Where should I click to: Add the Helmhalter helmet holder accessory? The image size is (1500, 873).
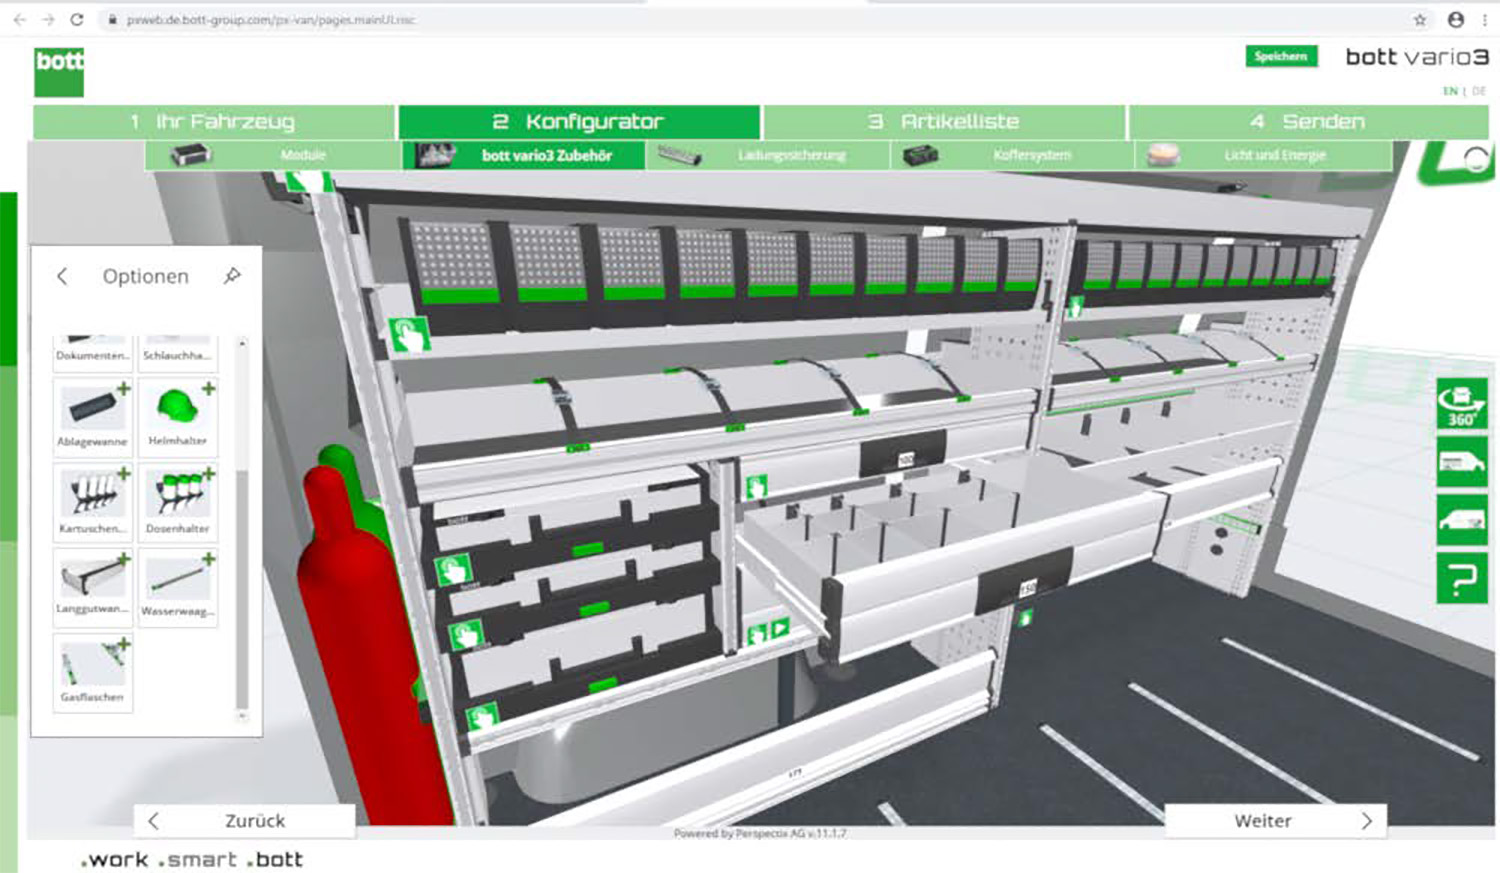178,415
